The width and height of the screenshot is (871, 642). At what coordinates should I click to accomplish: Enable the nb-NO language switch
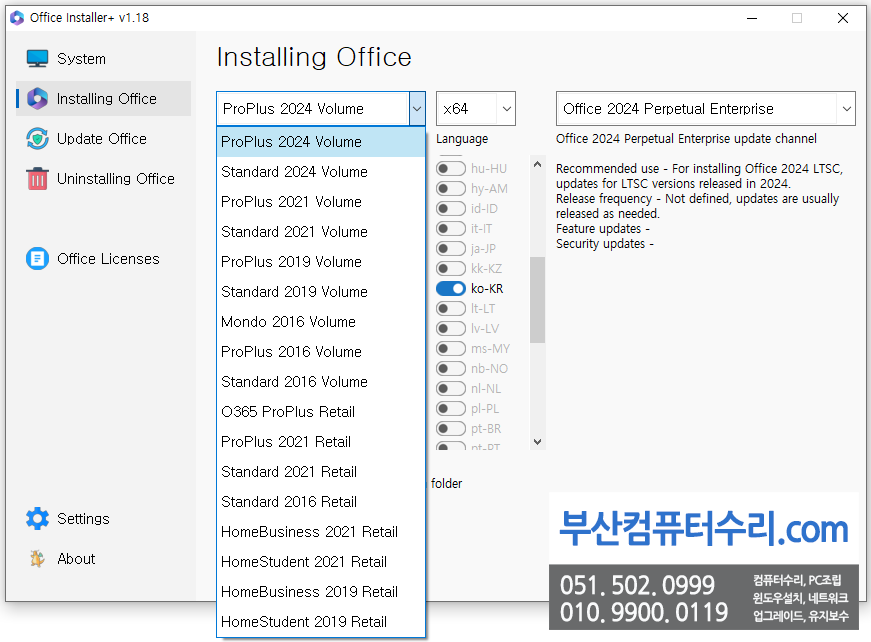coord(450,368)
